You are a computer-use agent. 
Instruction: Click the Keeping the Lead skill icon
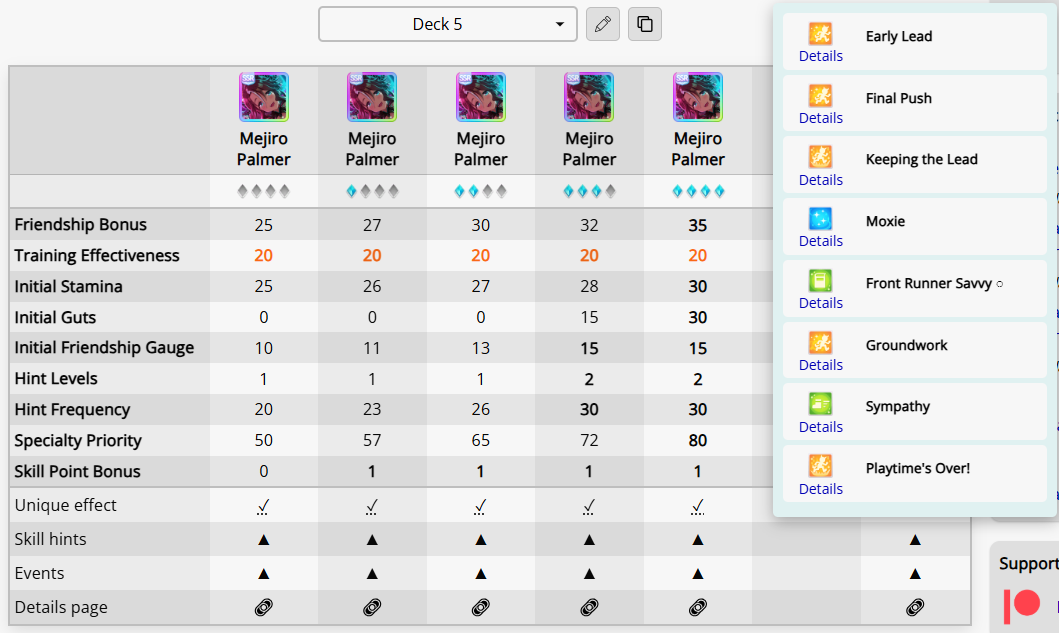coord(821,157)
